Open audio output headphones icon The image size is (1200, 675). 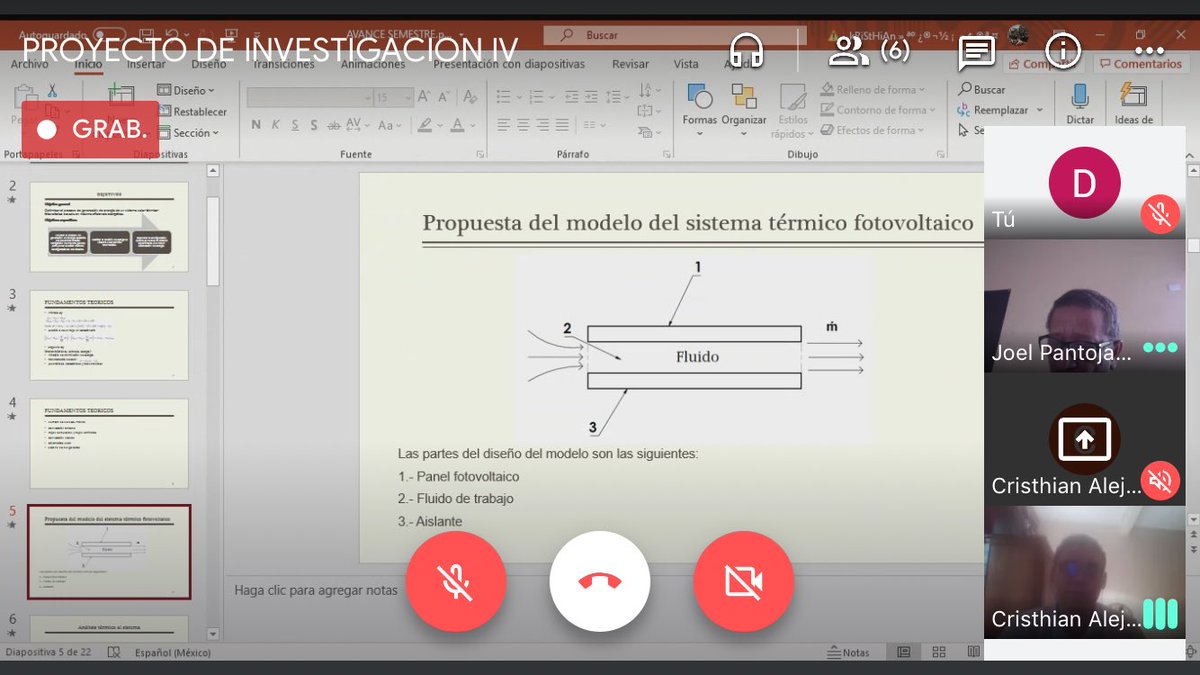(x=747, y=50)
